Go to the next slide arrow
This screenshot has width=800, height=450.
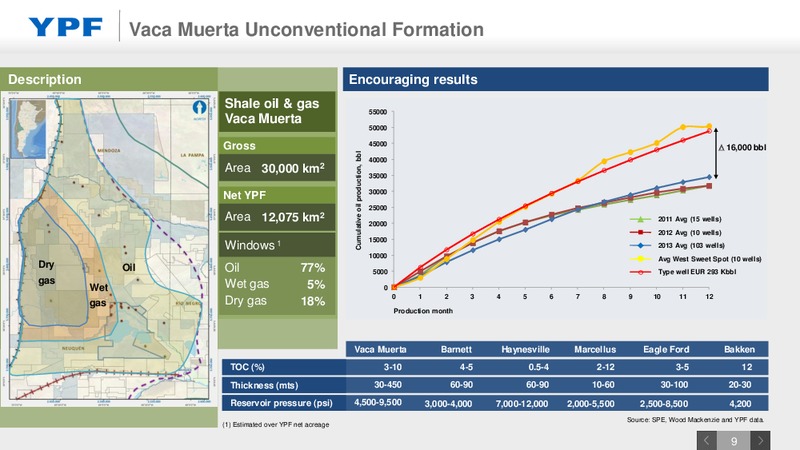(760, 440)
